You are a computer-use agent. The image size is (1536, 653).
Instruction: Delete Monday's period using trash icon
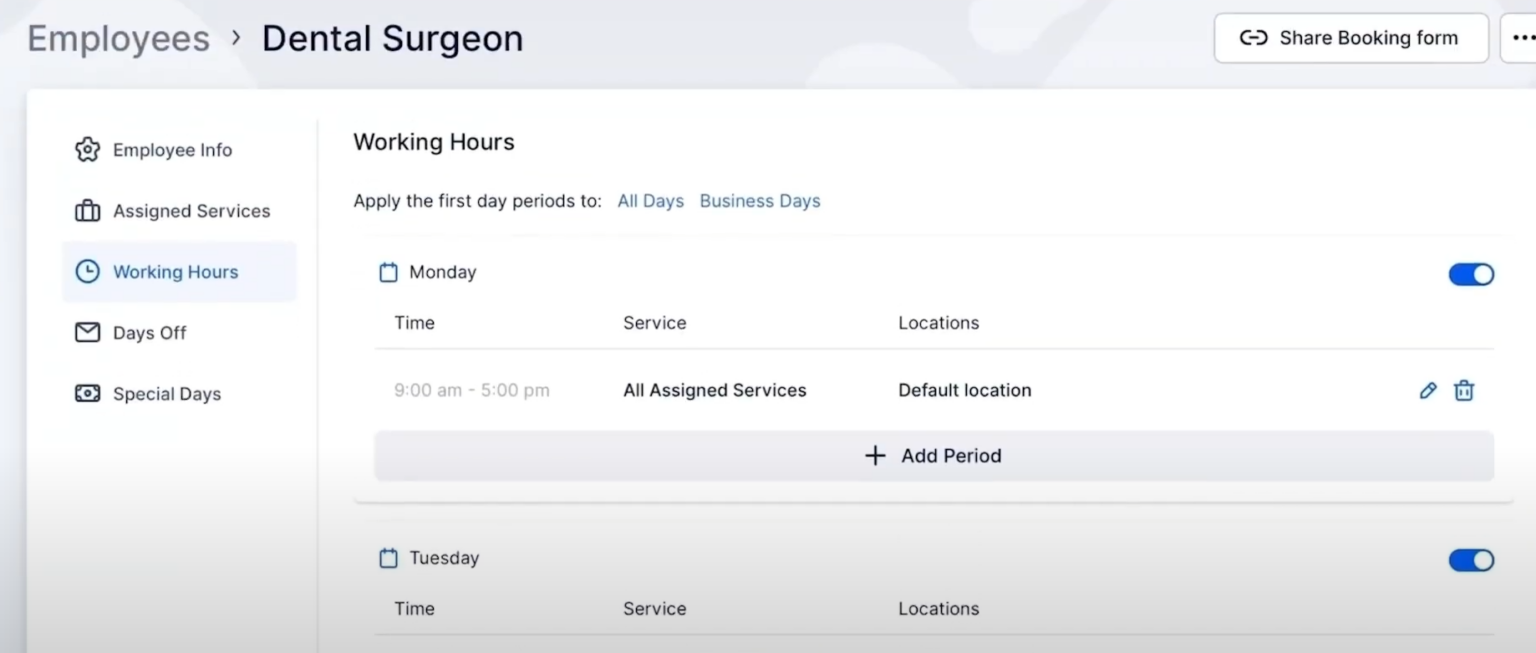(1464, 390)
